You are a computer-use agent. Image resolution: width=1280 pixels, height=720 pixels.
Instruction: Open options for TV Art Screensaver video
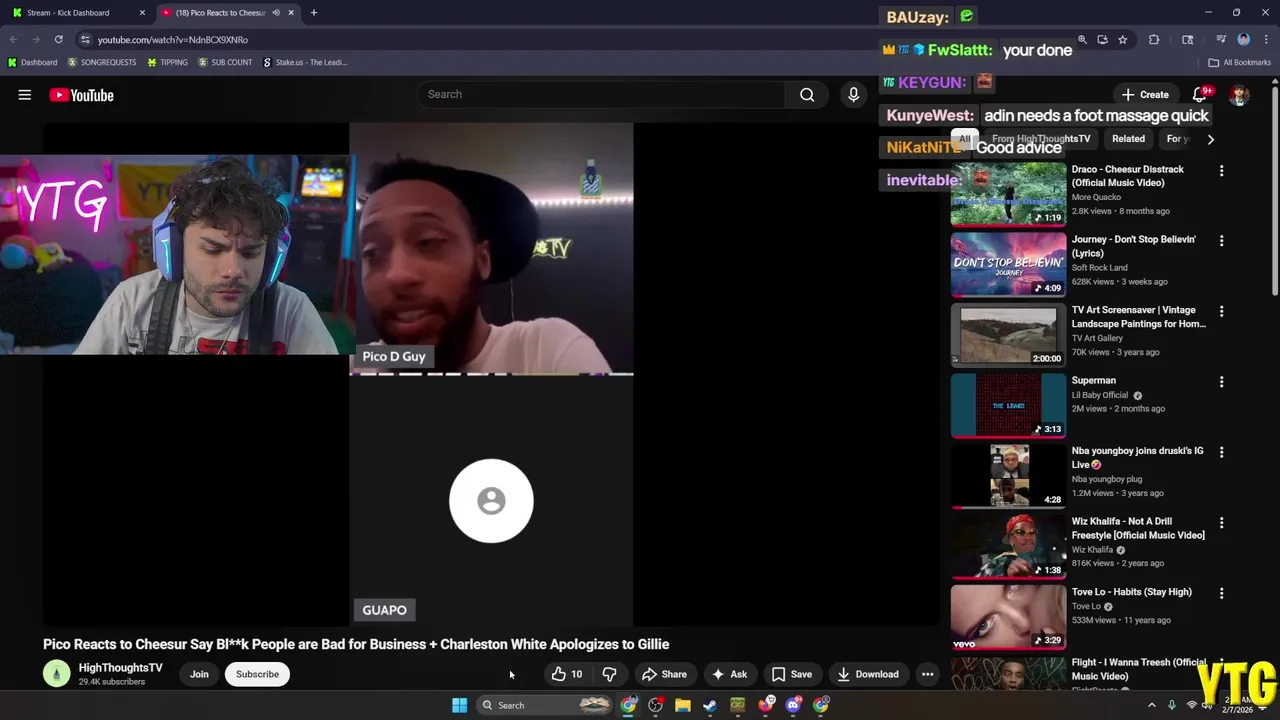click(x=1221, y=312)
